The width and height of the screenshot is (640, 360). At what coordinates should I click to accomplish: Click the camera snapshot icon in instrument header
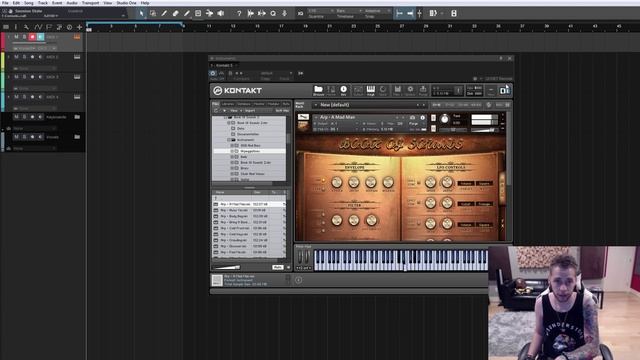412,118
